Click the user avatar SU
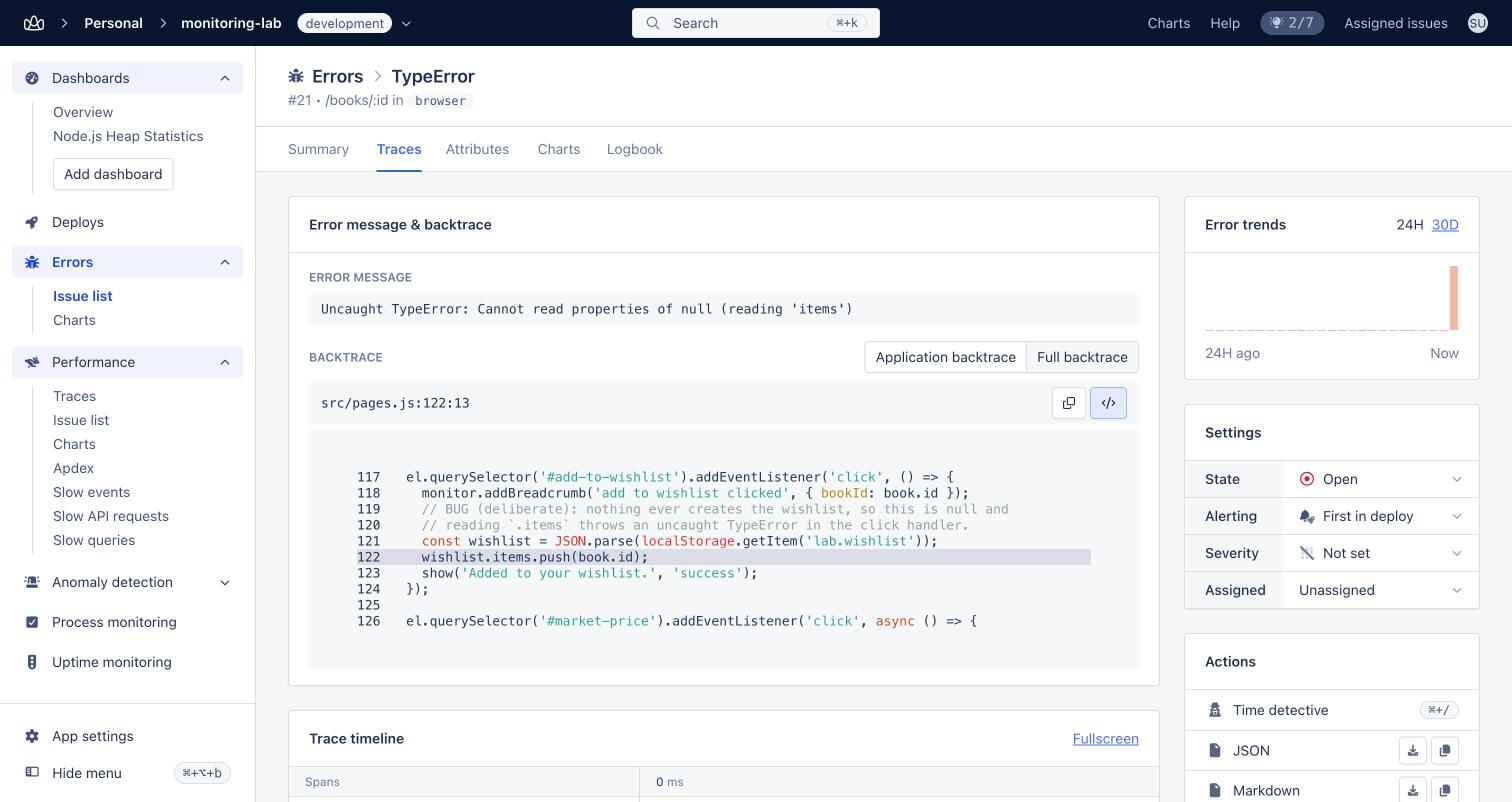This screenshot has height=802, width=1512. (x=1477, y=23)
